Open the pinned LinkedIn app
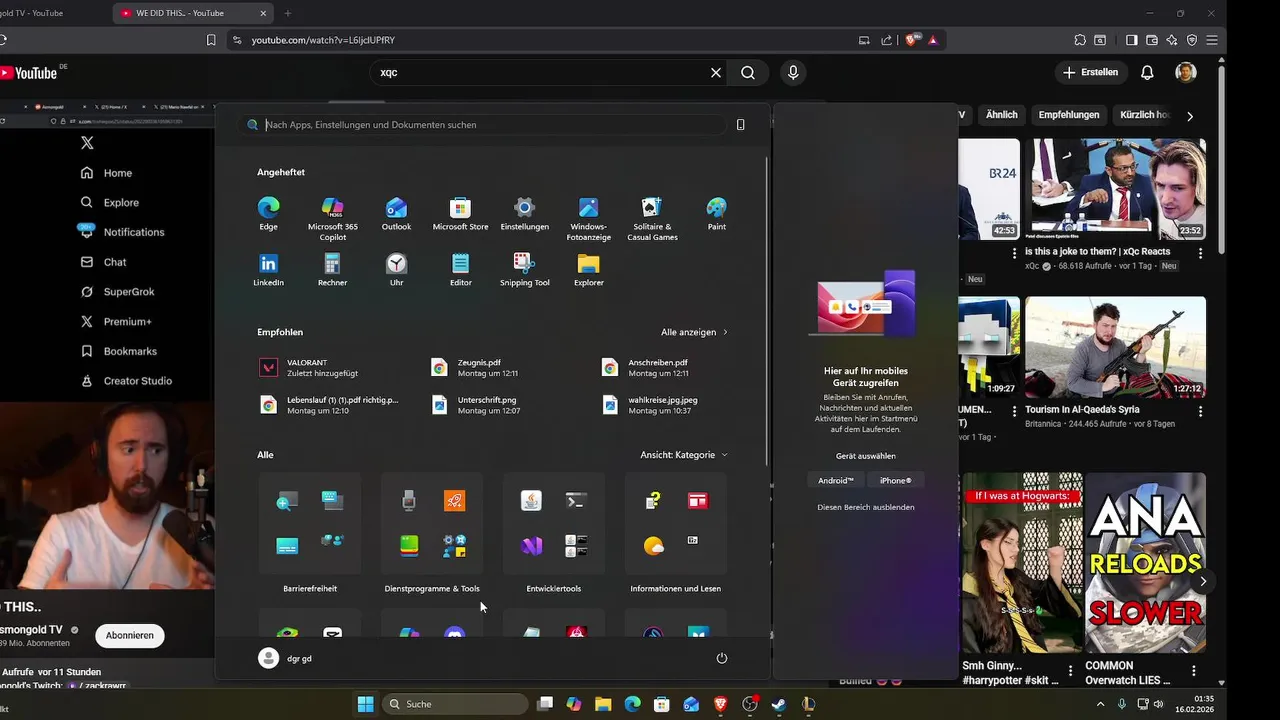Image resolution: width=1280 pixels, height=720 pixels. pyautogui.click(x=268, y=269)
